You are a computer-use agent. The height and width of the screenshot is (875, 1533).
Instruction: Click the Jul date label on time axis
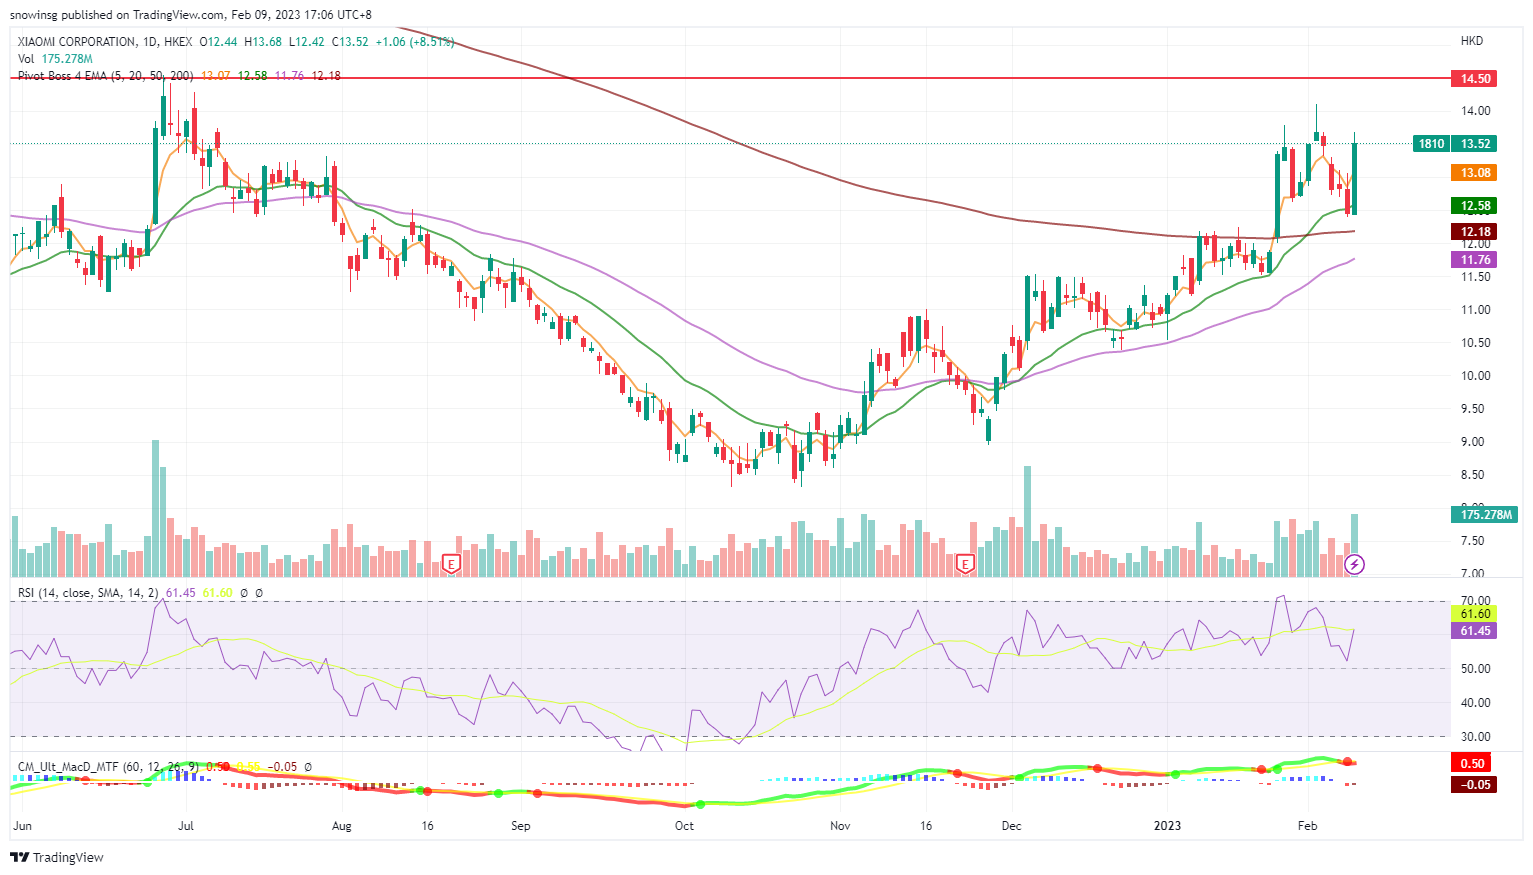pyautogui.click(x=185, y=826)
